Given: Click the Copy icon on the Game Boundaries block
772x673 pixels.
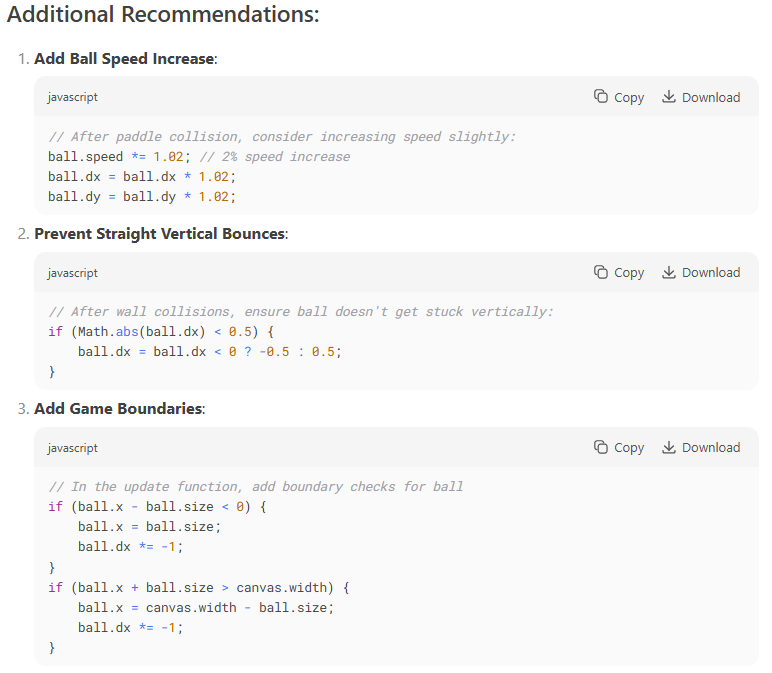Looking at the screenshot, I should click(601, 447).
